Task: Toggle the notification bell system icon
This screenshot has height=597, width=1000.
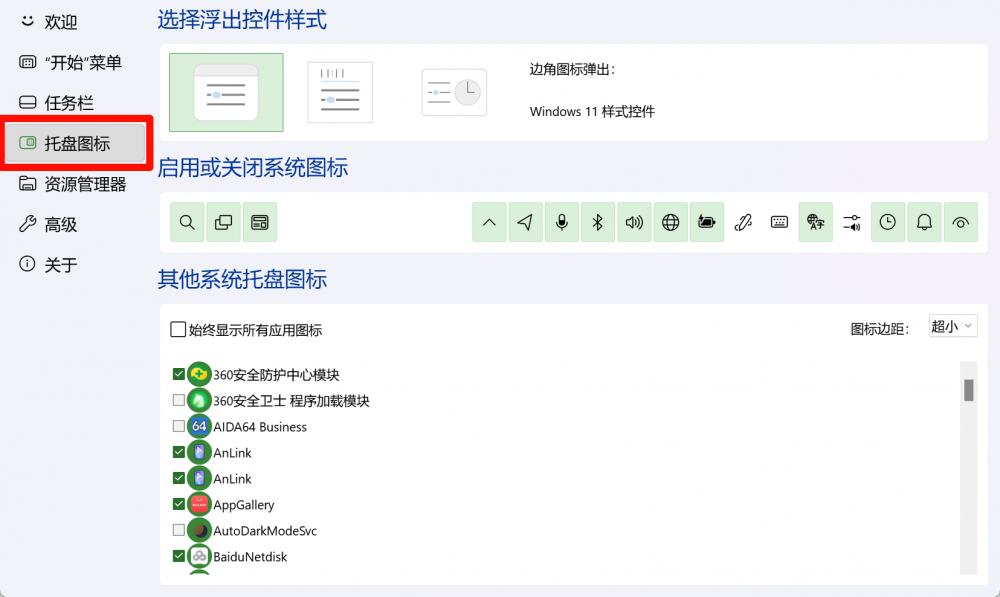Action: 924,223
